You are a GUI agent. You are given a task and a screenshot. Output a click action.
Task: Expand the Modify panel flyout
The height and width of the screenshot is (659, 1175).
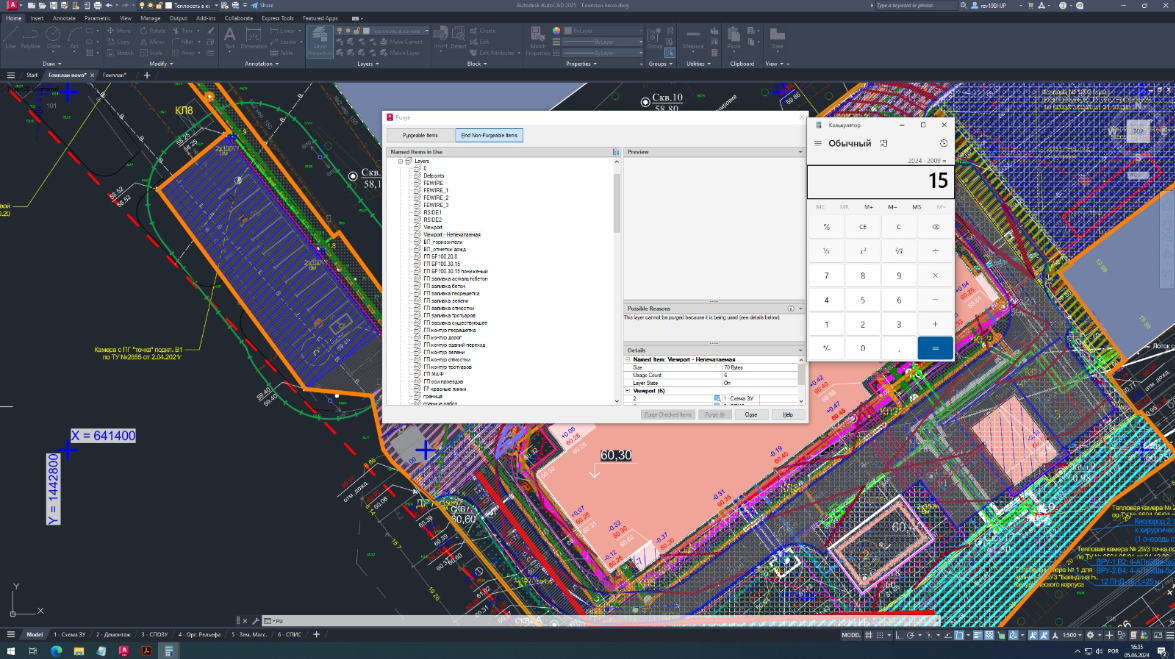click(161, 64)
